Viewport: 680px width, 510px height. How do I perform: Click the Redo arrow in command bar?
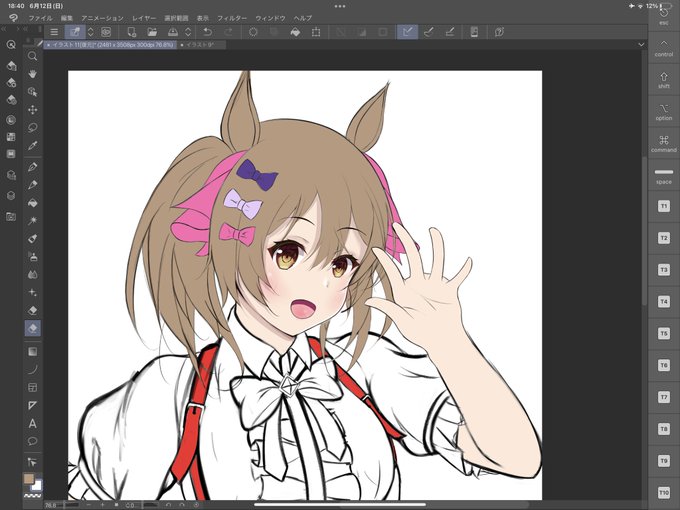click(228, 32)
